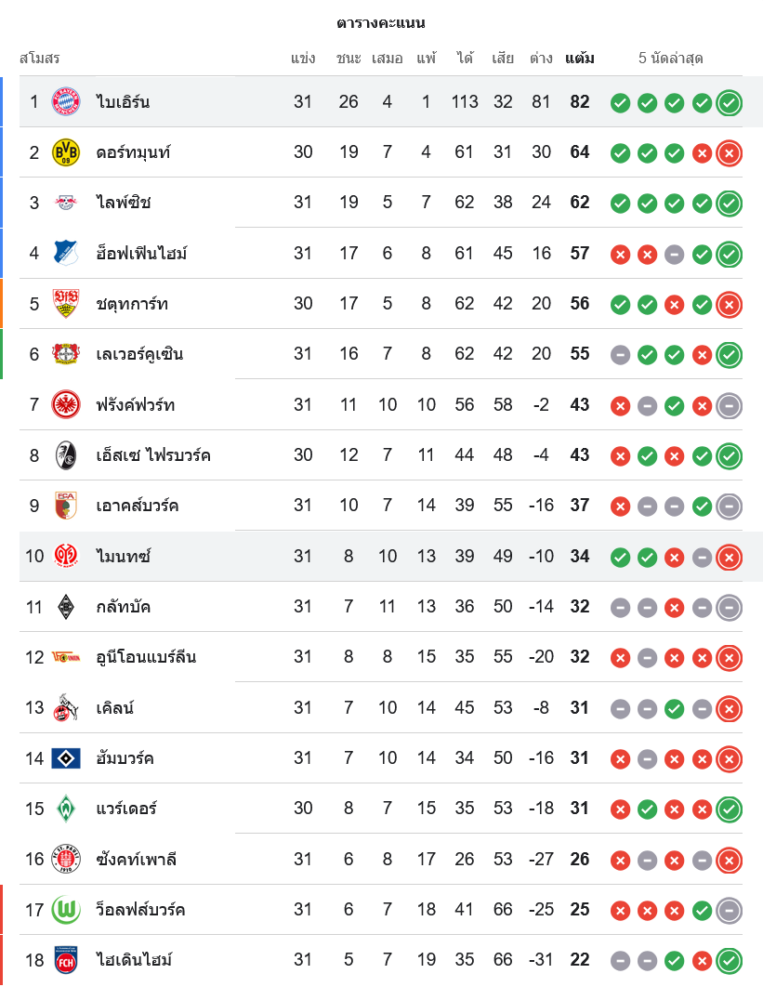The width and height of the screenshot is (763, 1000).
Task: Click the Eintracht Frankfurt eagle crest
Action: pyautogui.click(x=66, y=405)
